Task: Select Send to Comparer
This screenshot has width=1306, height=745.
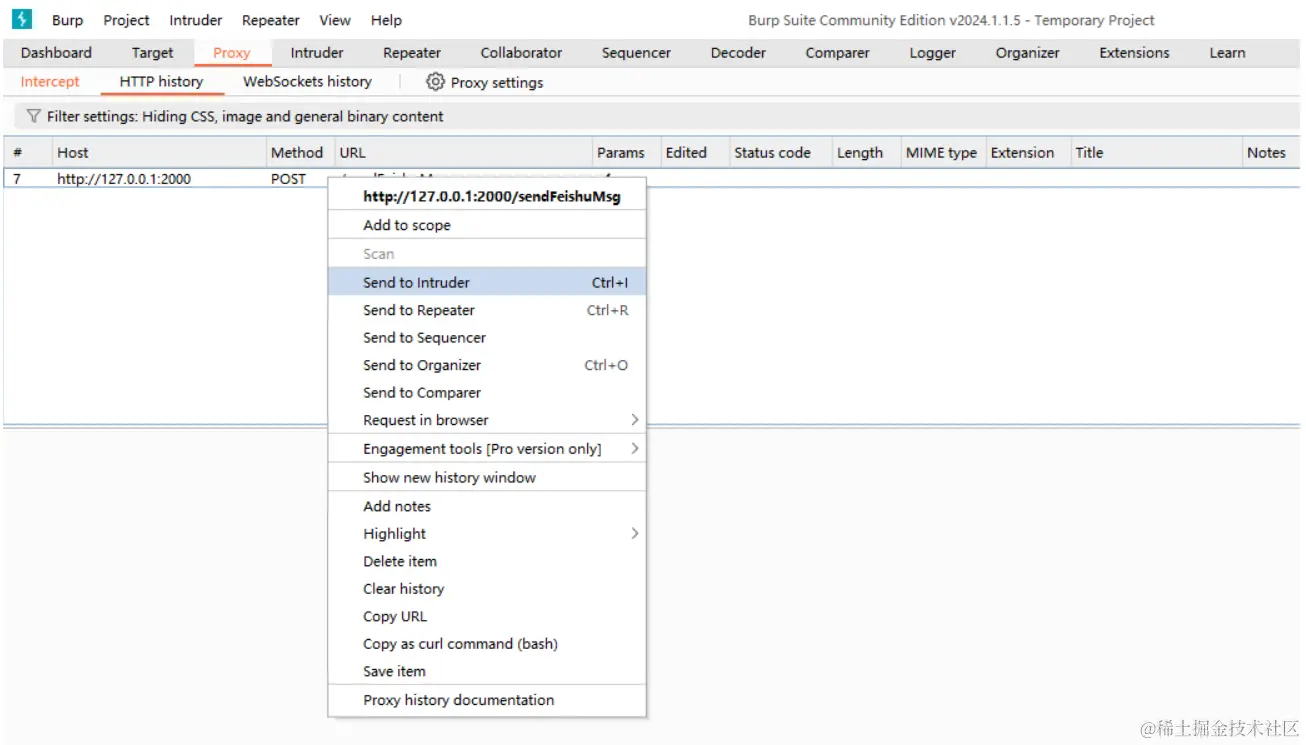Action: point(487,393)
